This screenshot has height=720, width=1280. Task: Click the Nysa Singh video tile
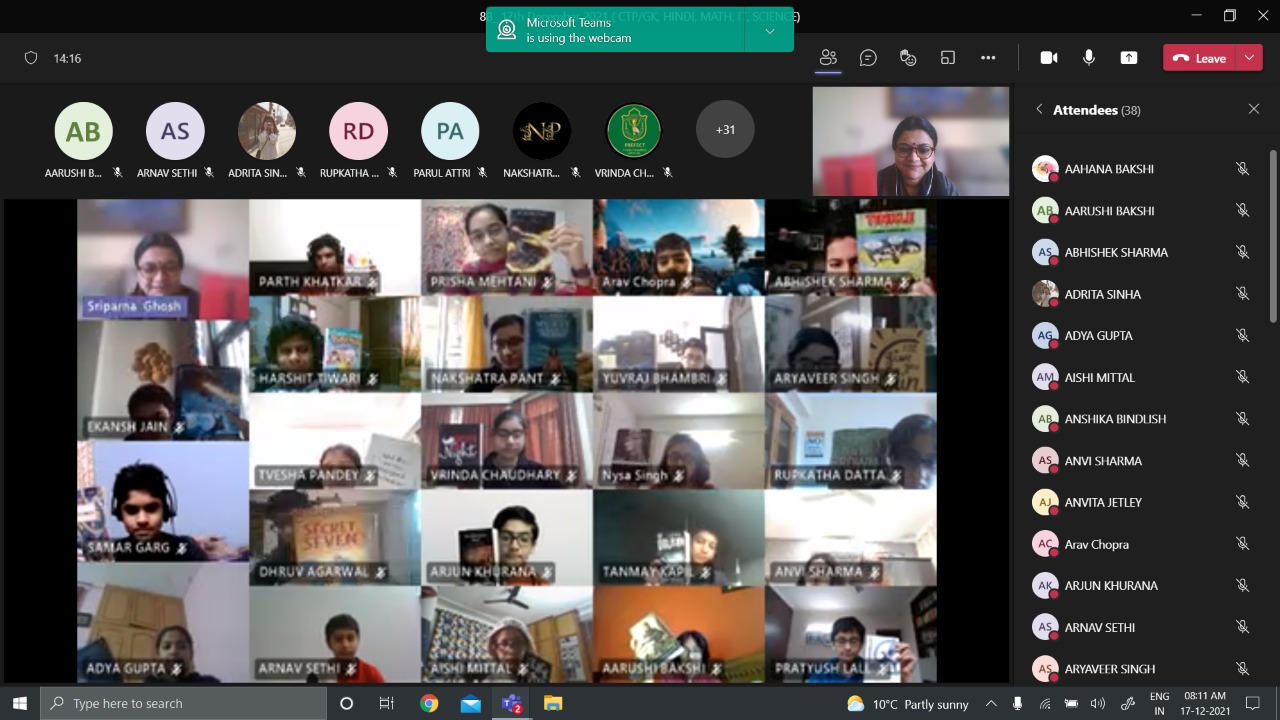(x=679, y=440)
